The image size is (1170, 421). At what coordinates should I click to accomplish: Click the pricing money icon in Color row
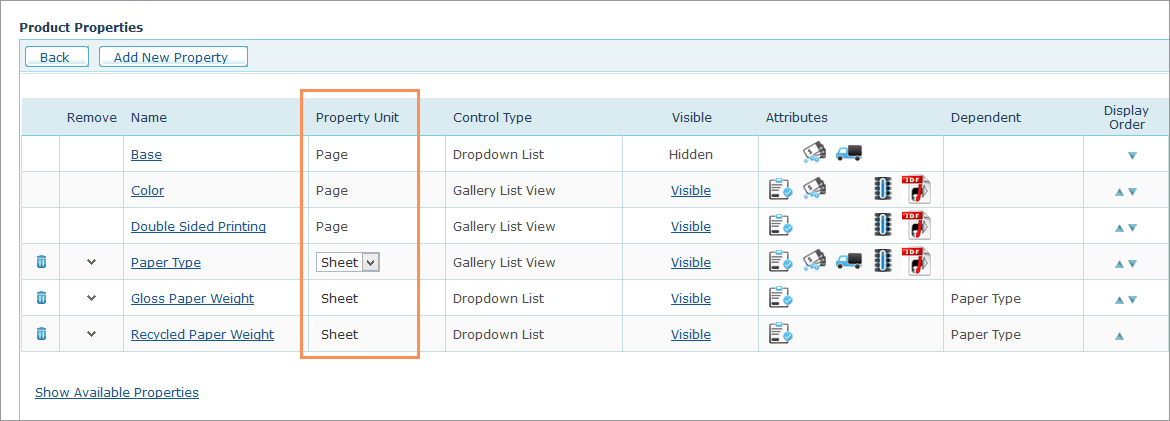point(814,190)
